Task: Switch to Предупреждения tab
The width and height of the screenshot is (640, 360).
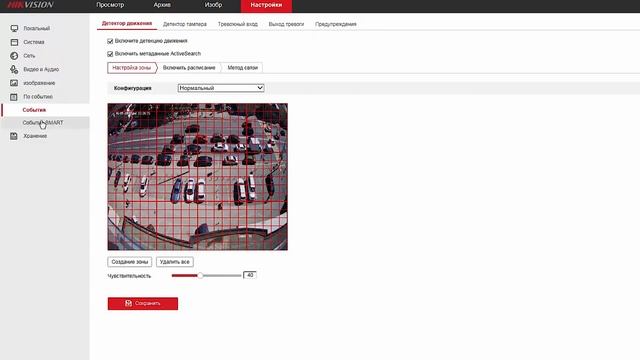Action: click(336, 24)
